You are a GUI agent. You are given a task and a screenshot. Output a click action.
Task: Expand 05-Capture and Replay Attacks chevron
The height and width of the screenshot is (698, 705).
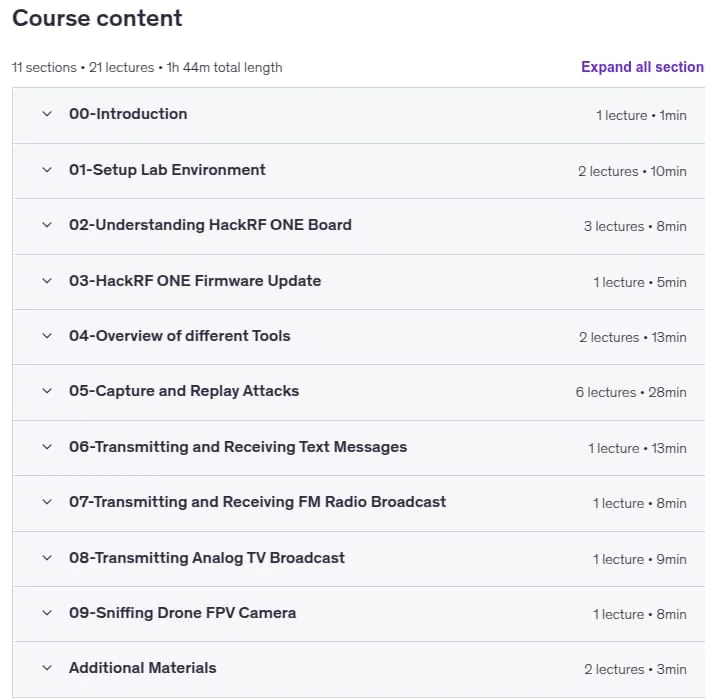coord(47,391)
